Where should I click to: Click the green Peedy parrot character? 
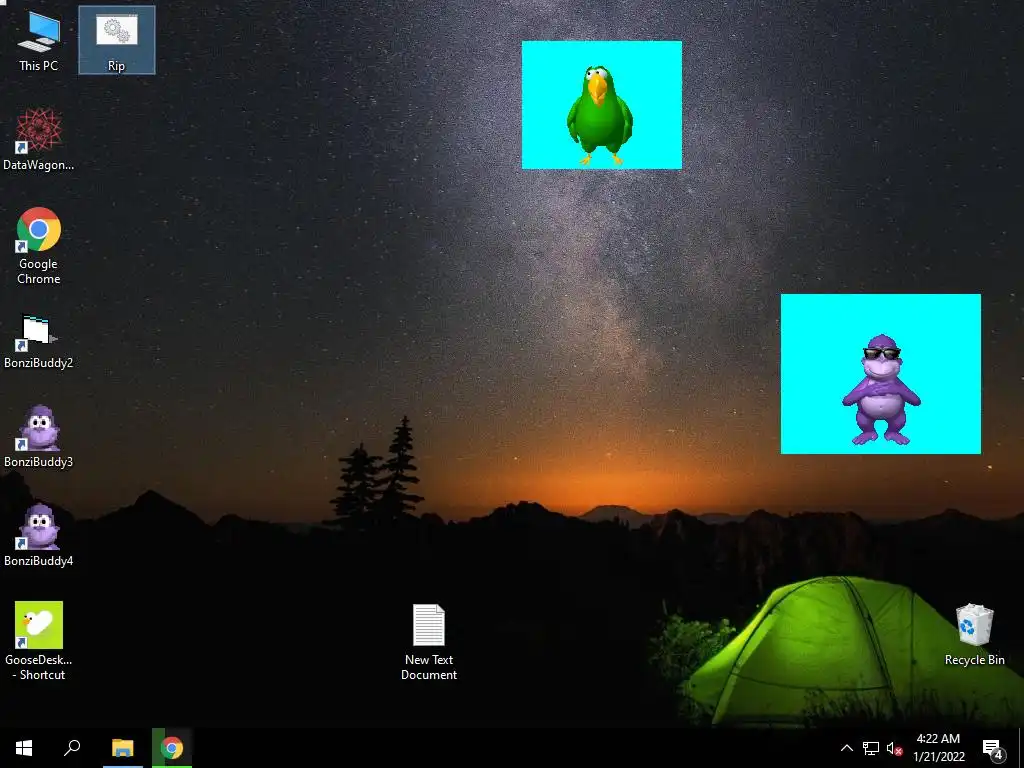pyautogui.click(x=599, y=114)
